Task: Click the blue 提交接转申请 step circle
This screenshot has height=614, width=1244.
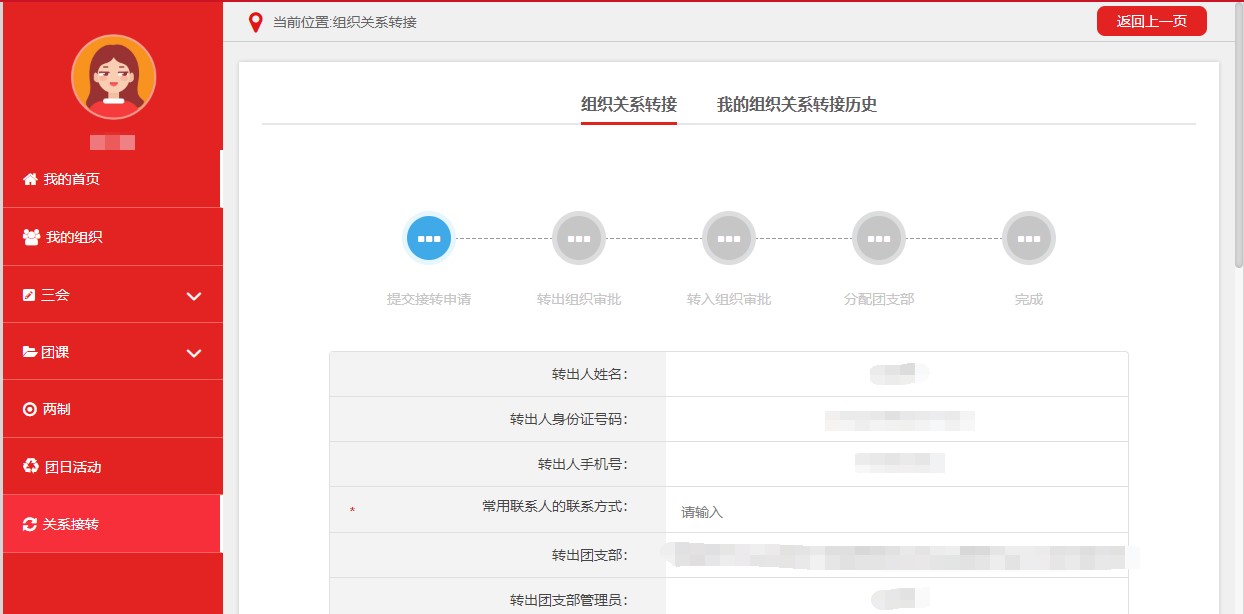Action: coord(429,238)
